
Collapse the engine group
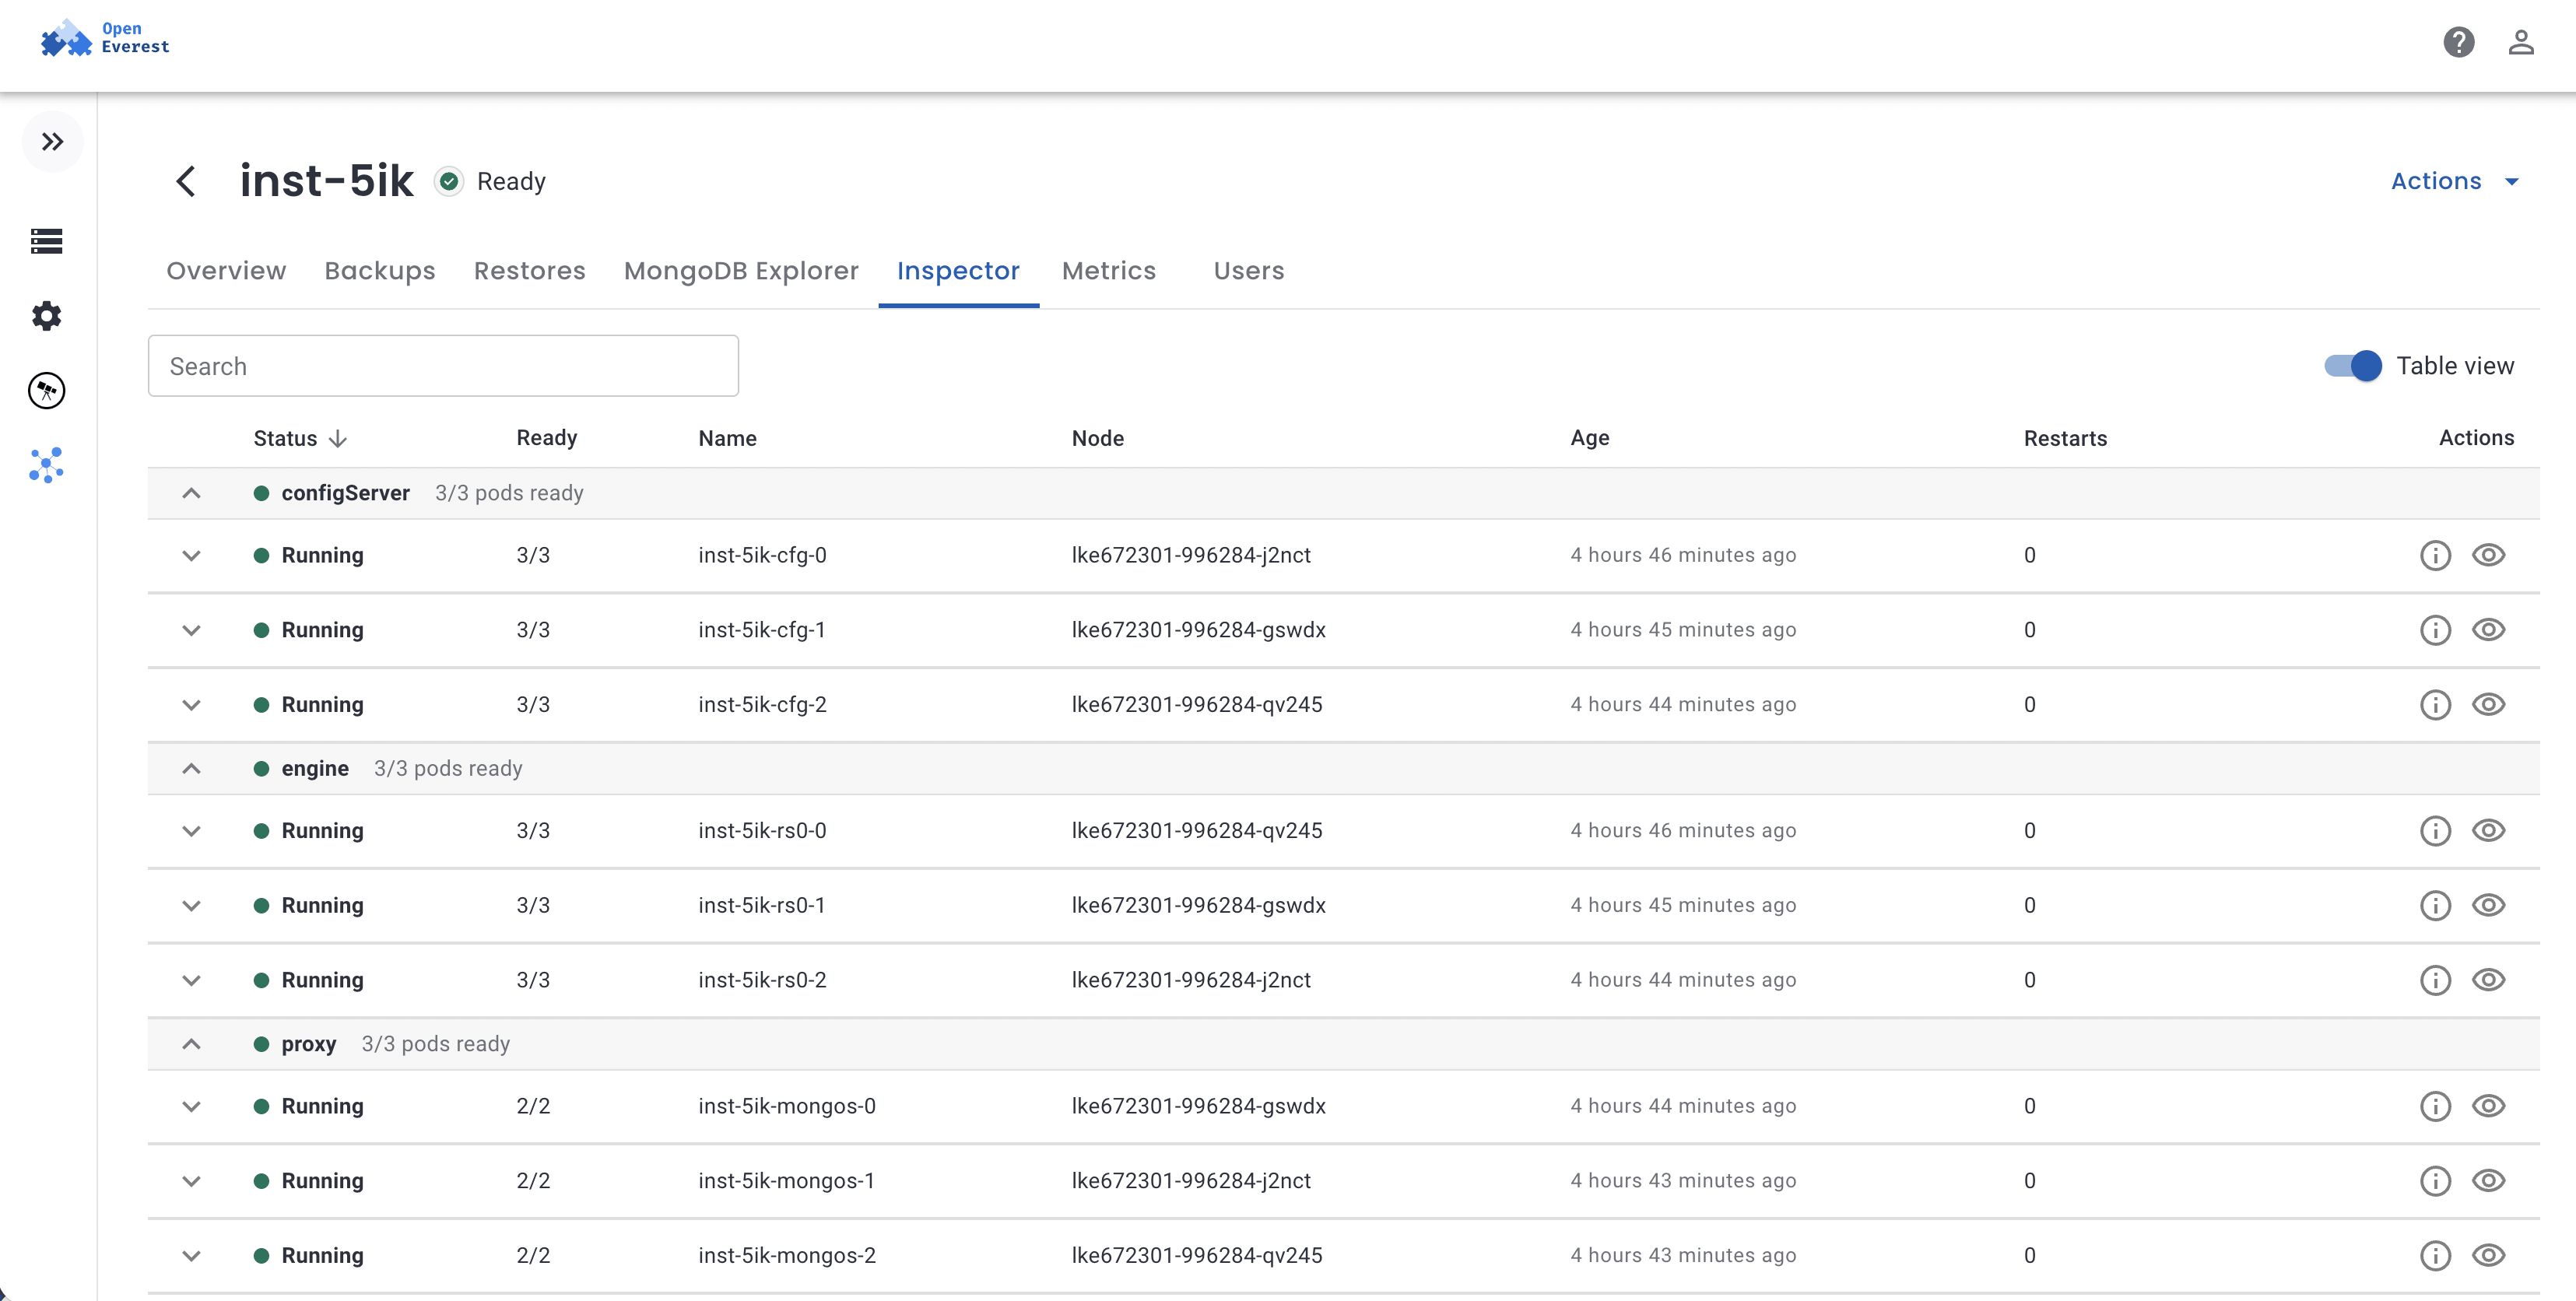191,769
